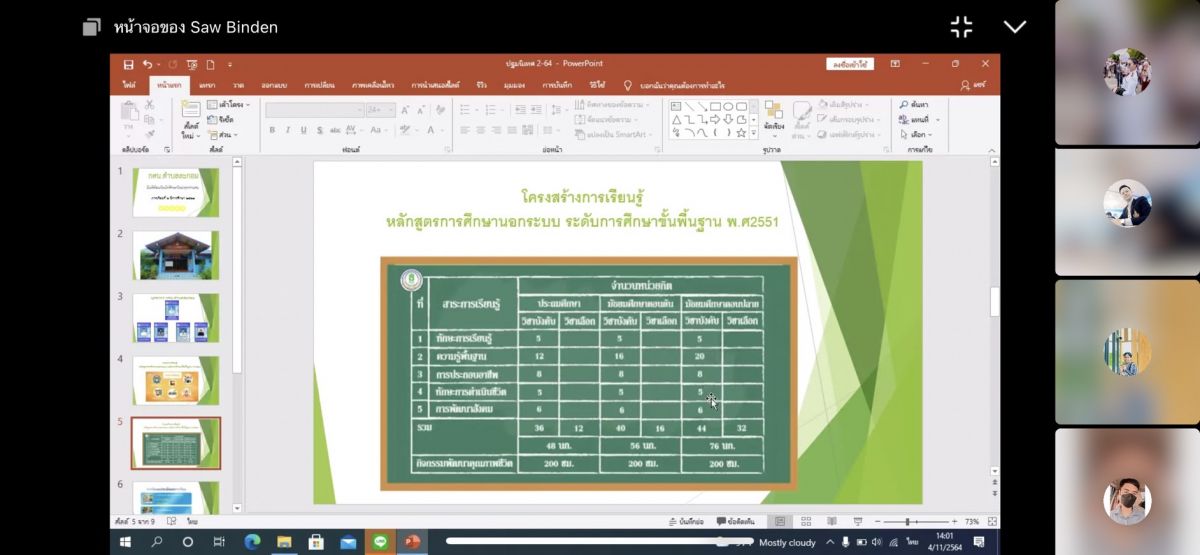This screenshot has height=555, width=1200.
Task: Adjust the zoom slider in status bar
Action: [x=909, y=522]
